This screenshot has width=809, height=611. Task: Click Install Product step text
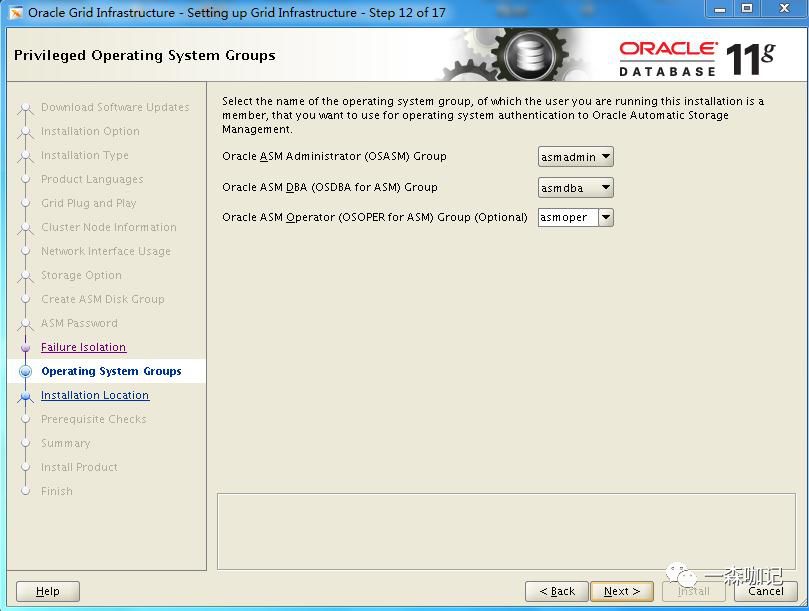[79, 467]
